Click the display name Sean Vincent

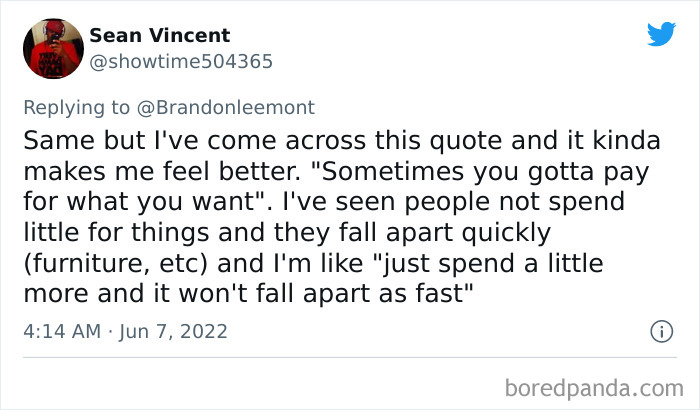160,36
